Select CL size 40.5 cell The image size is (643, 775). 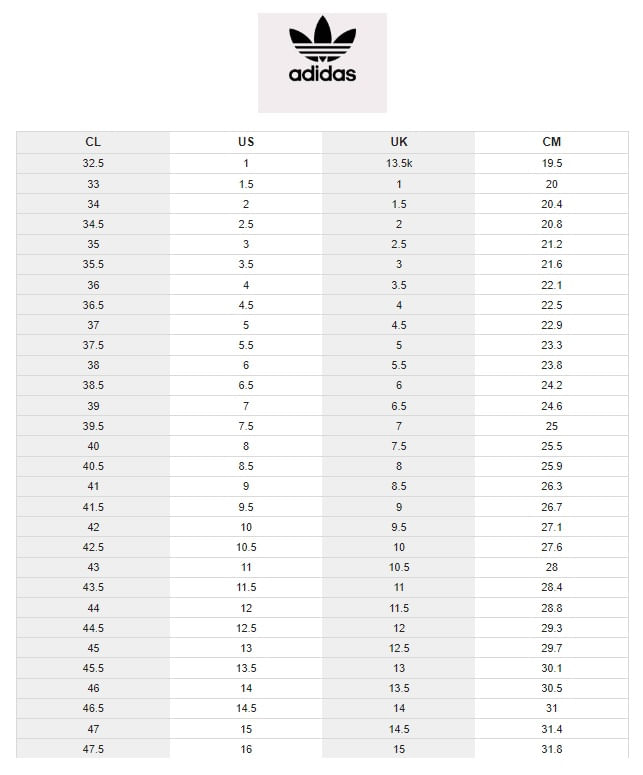pyautogui.click(x=93, y=466)
